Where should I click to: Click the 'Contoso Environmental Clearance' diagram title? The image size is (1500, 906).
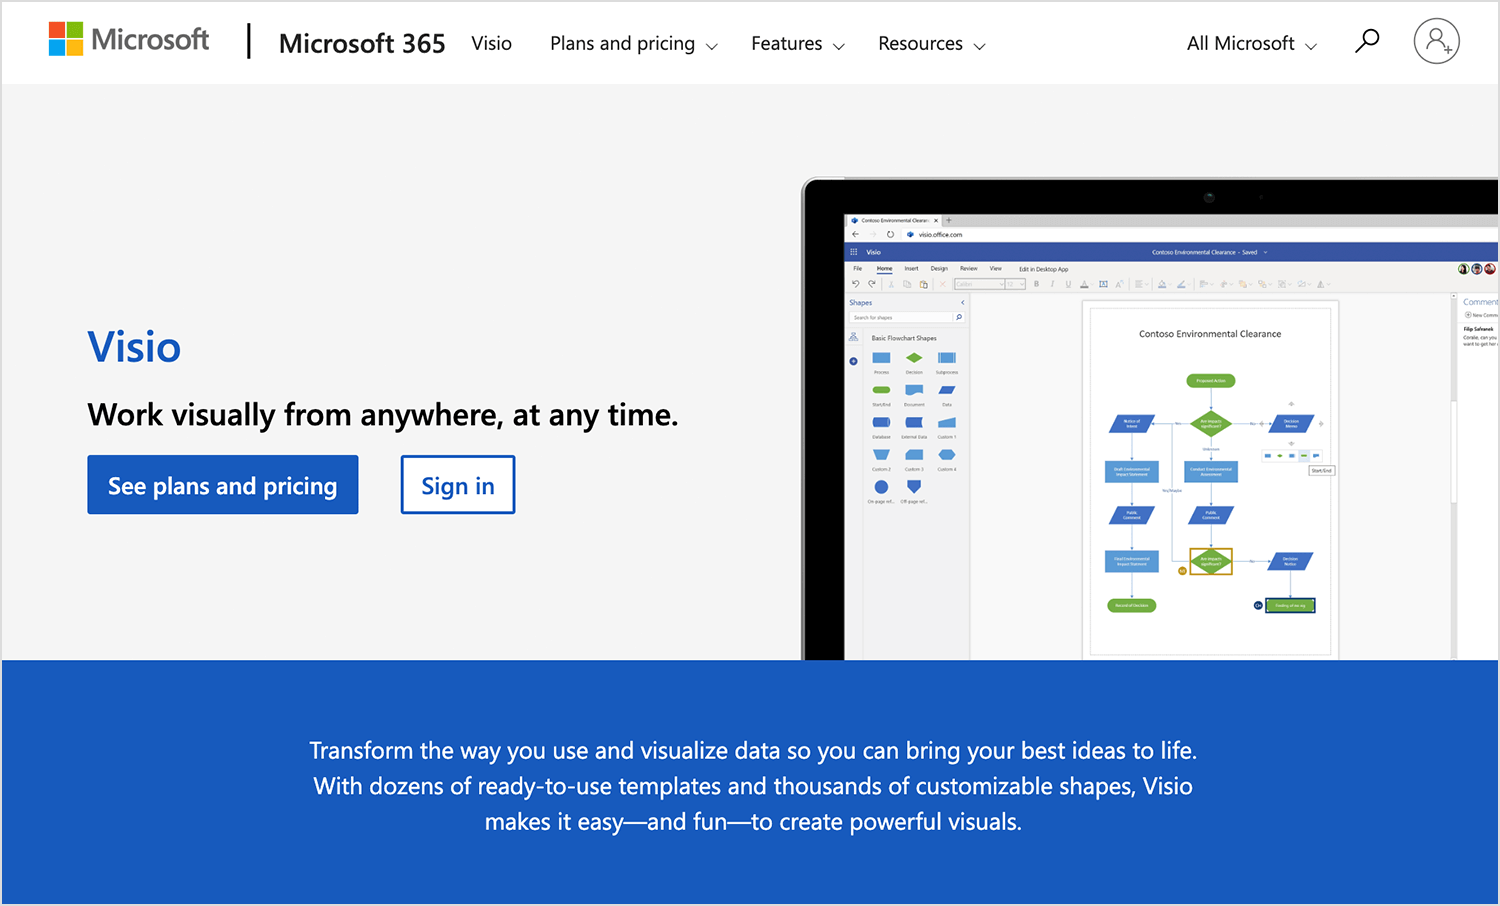pyautogui.click(x=1210, y=334)
